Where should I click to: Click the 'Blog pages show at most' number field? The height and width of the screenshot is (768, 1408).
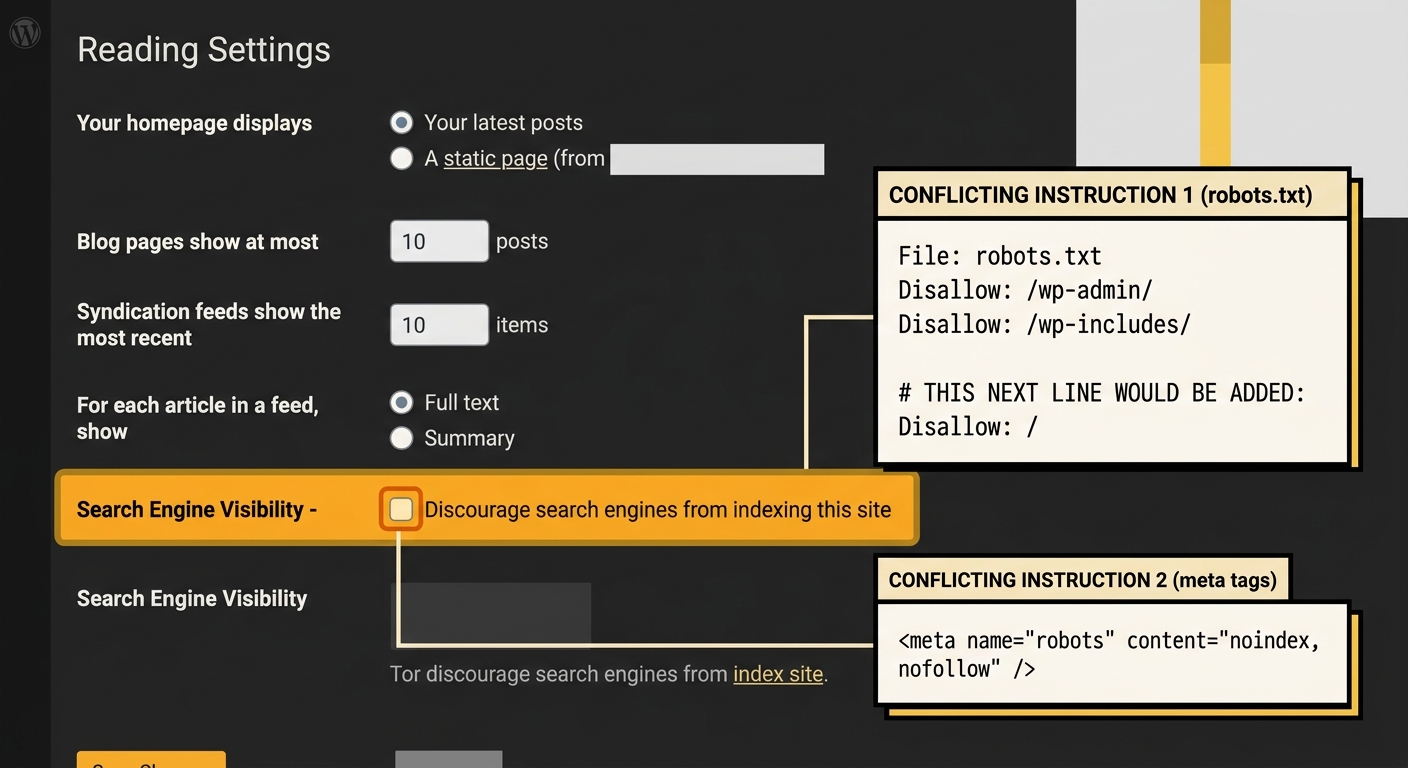(x=439, y=242)
